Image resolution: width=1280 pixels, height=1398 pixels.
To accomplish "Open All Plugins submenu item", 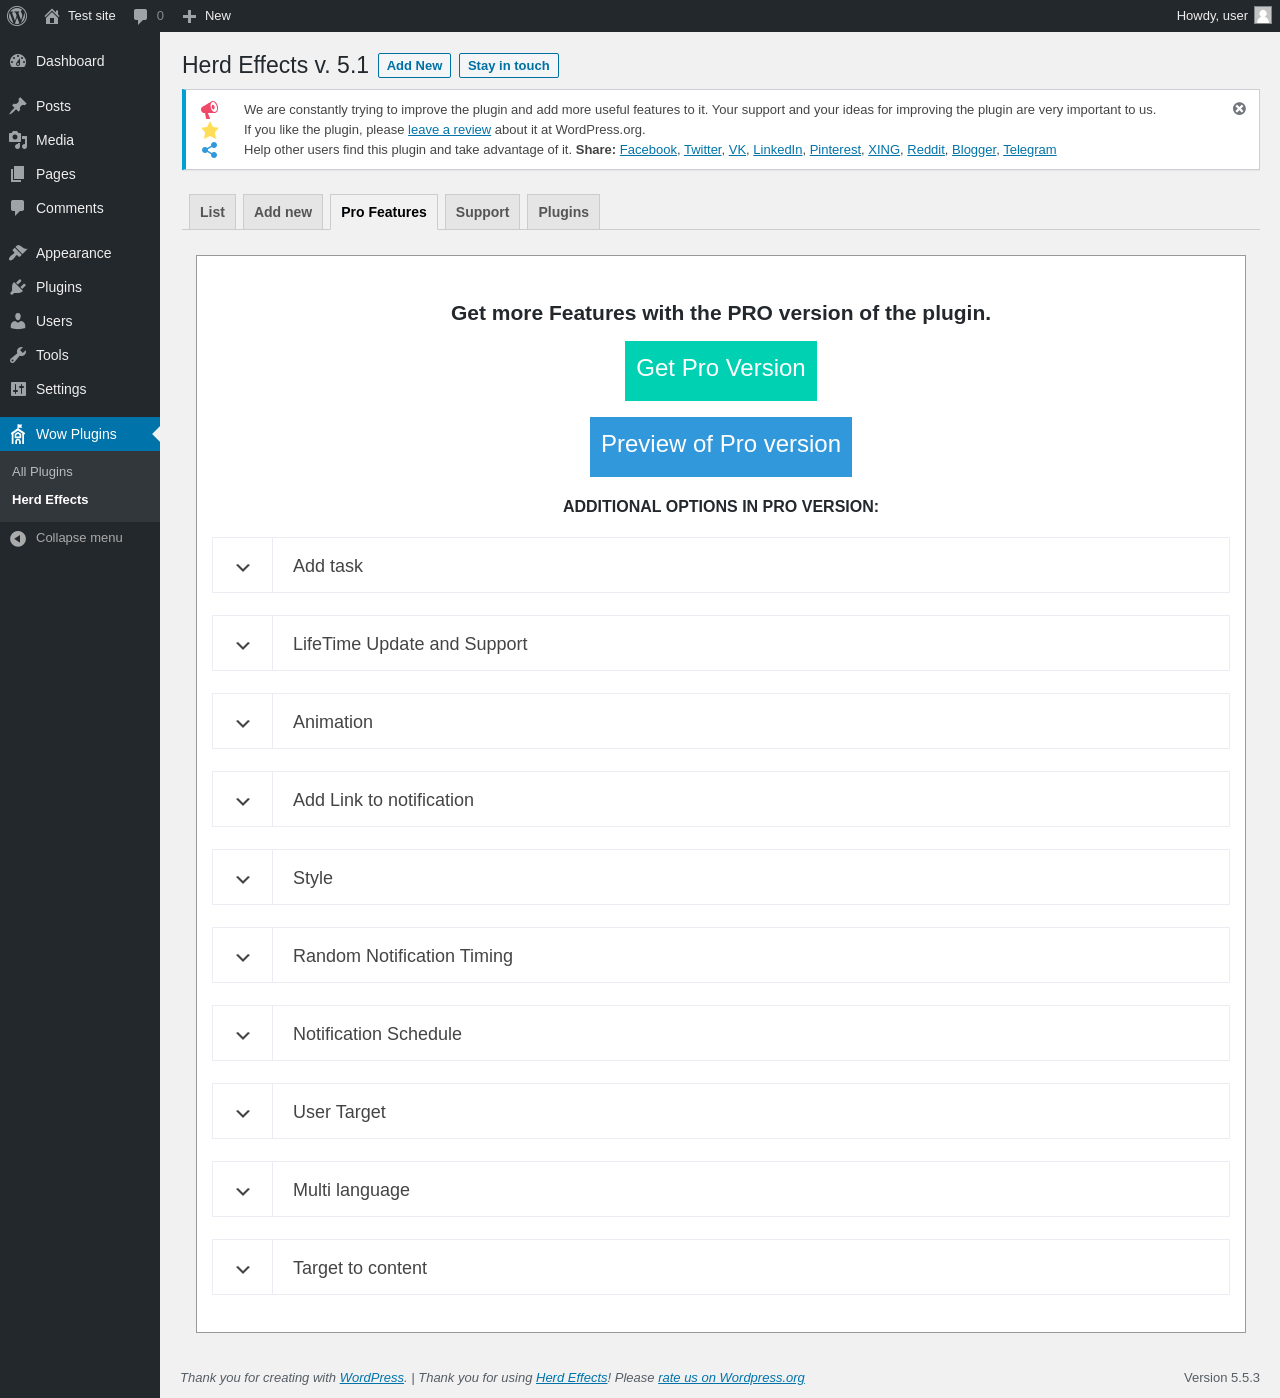I will 80,472.
